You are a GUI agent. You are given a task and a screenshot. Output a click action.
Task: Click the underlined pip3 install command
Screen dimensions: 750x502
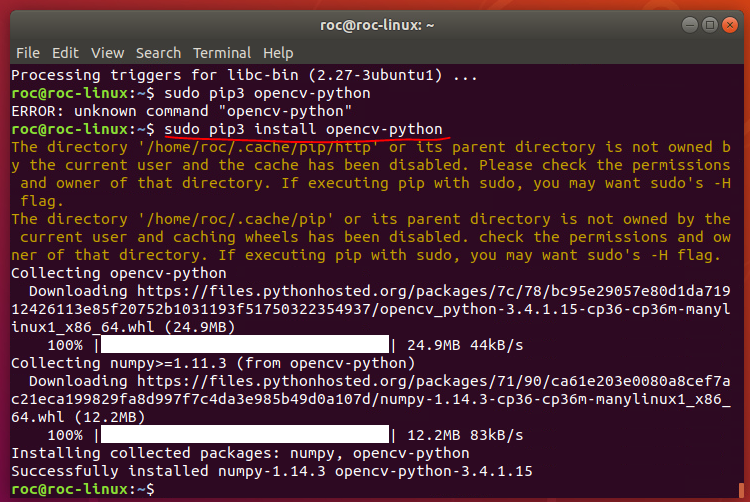[x=303, y=130]
